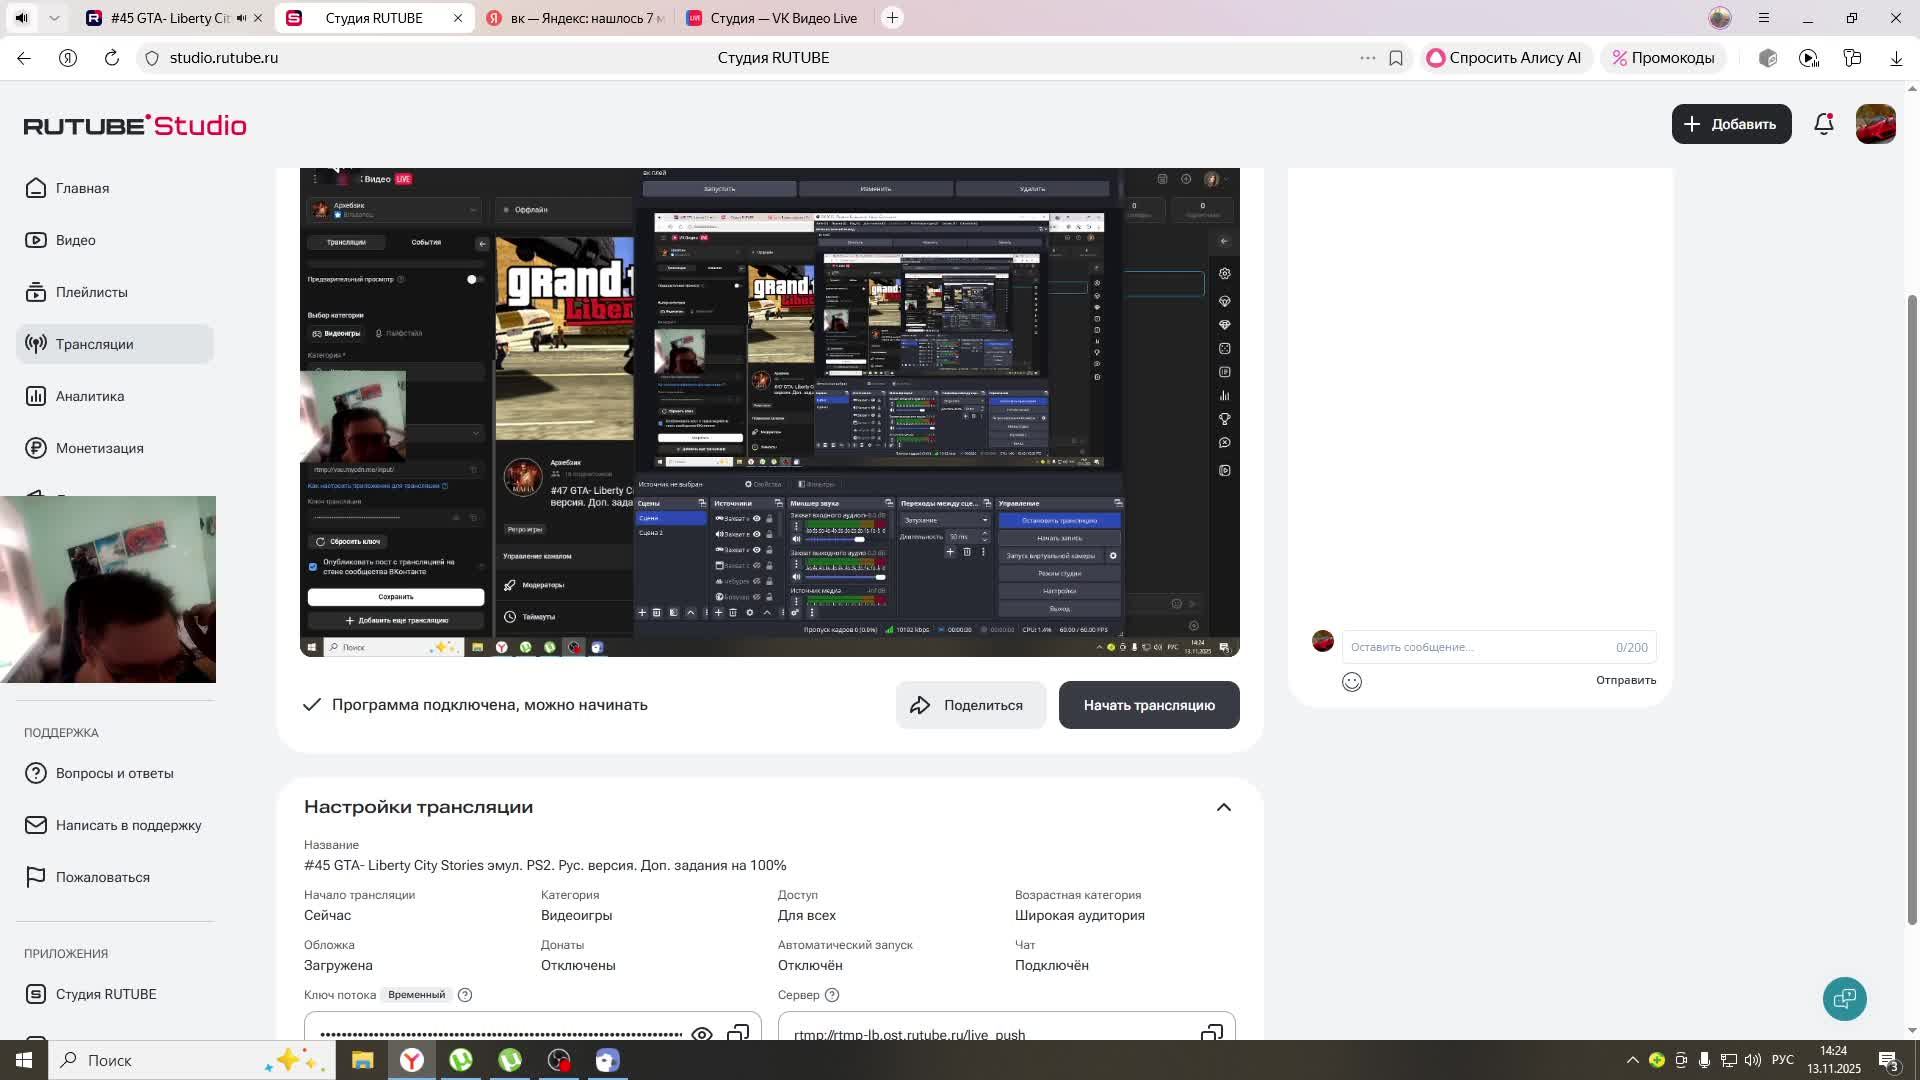Expand the browser tab list chevron
Image resolution: width=1920 pixels, height=1080 pixels.
coord(55,18)
